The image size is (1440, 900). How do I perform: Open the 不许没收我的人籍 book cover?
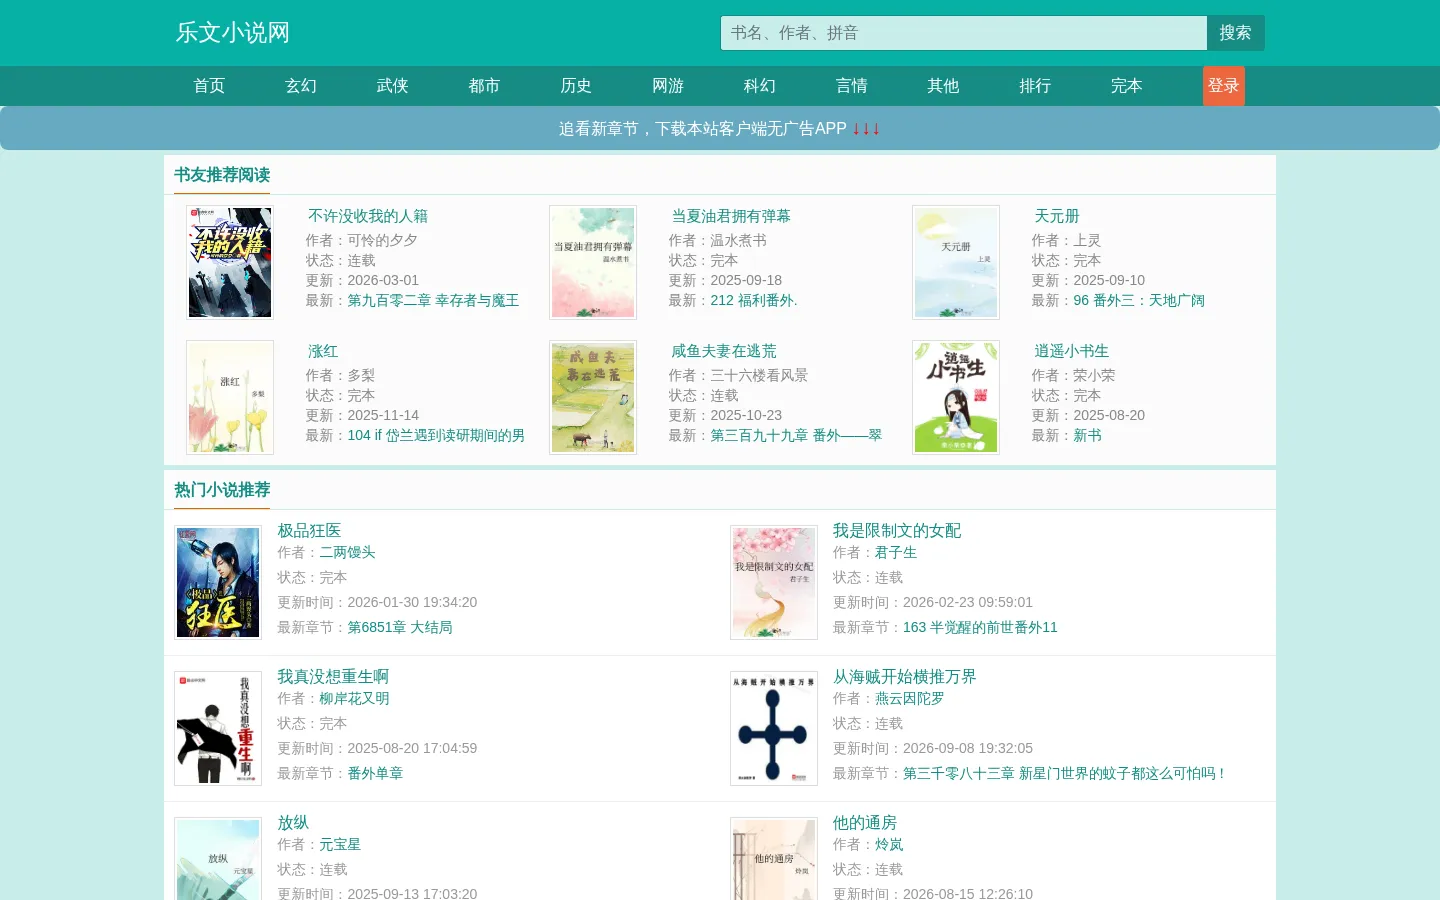pyautogui.click(x=230, y=263)
